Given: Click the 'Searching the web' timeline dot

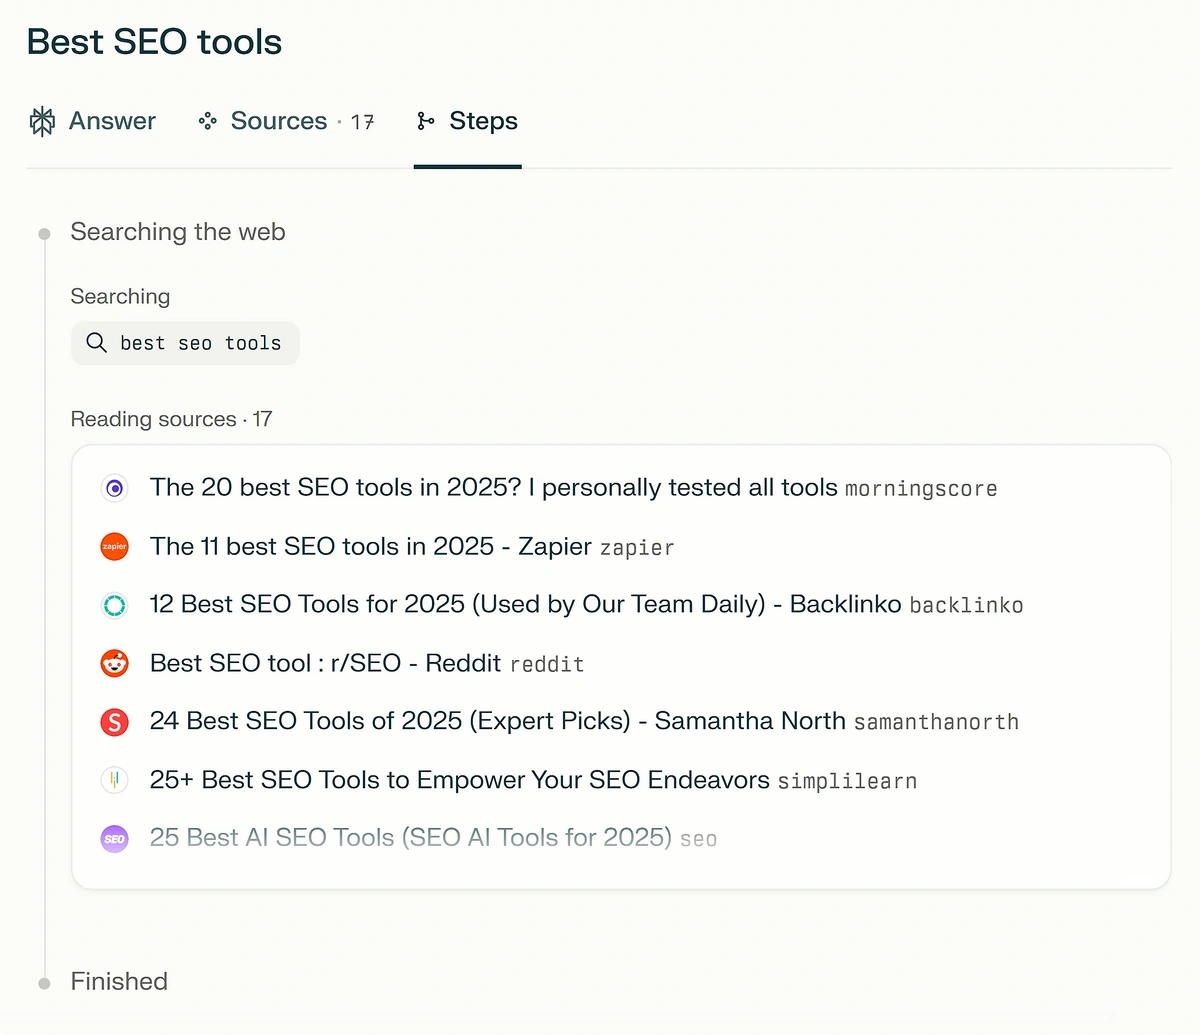Looking at the screenshot, I should click(44, 234).
